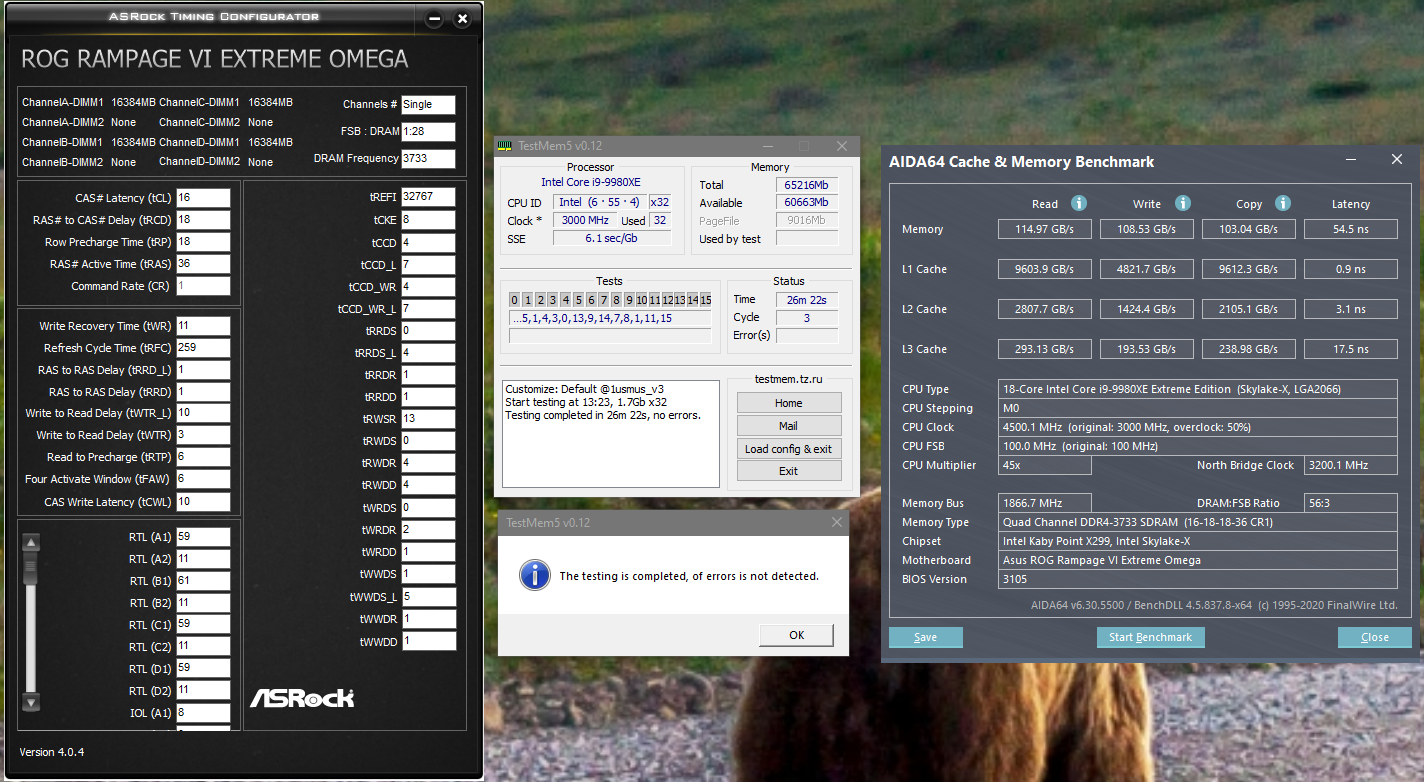Click the RTL (B1) value field
The image size is (1424, 782).
click(203, 581)
